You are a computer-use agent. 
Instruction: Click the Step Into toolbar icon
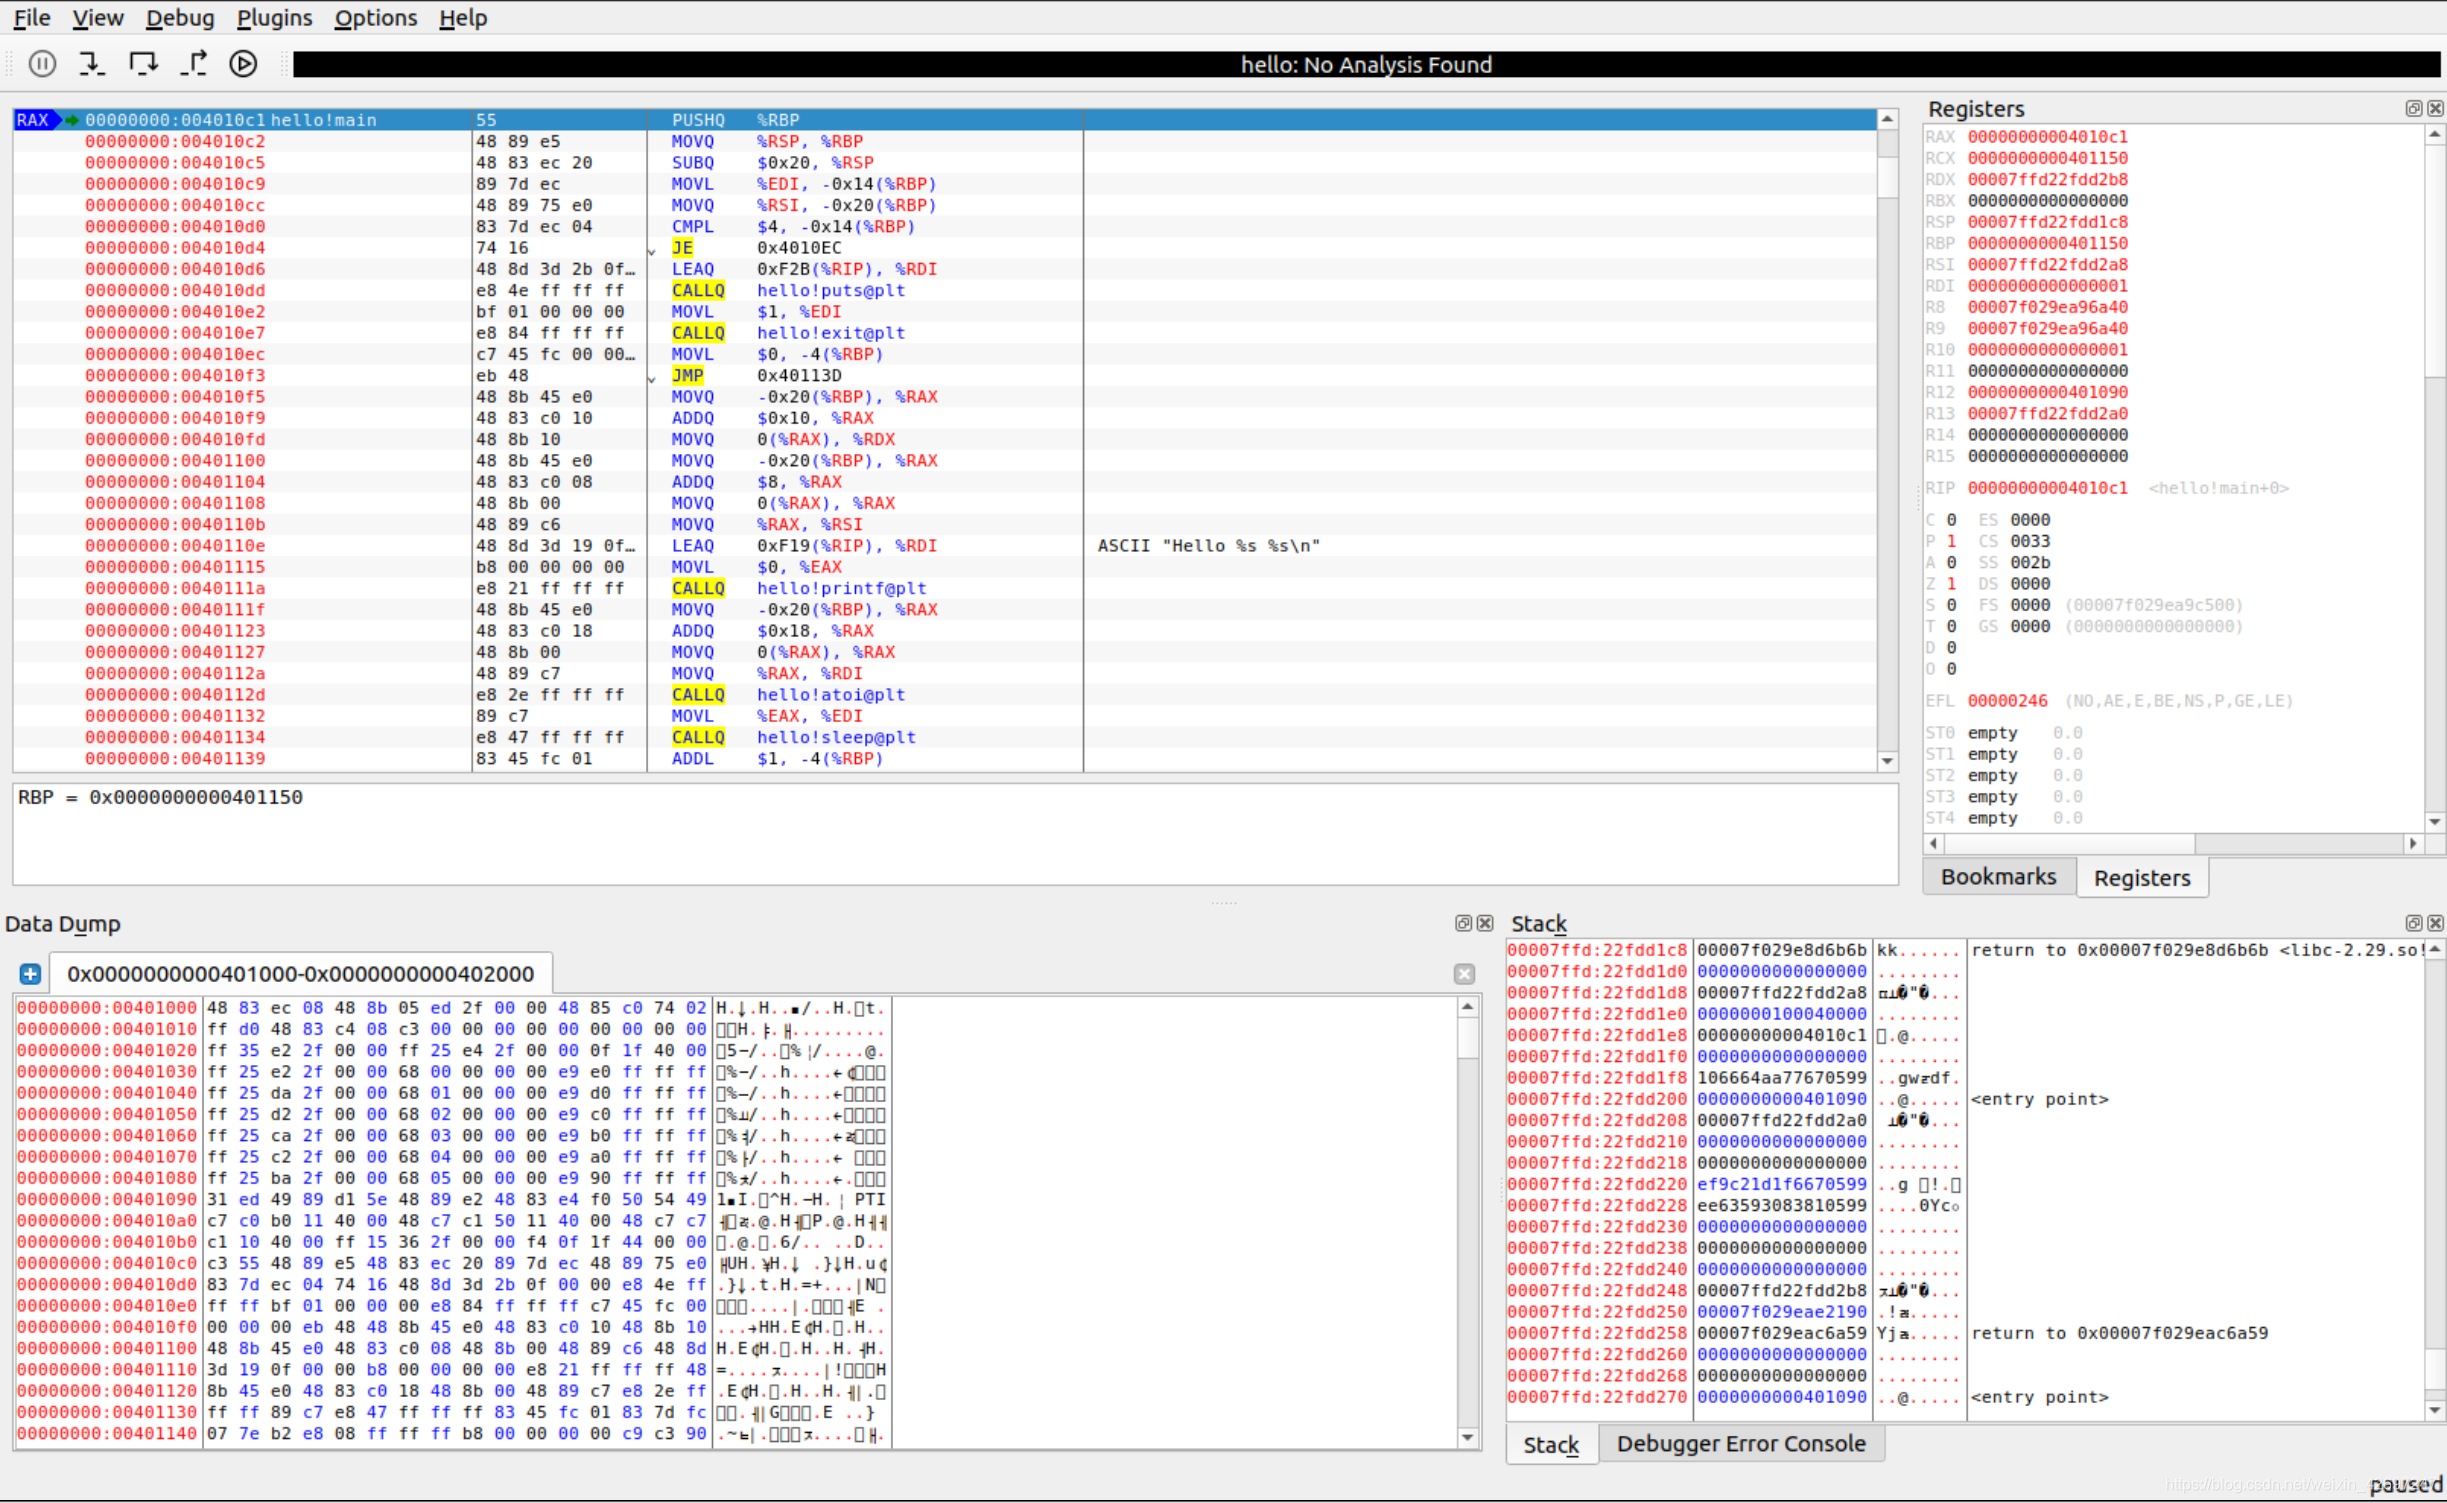tap(92, 64)
